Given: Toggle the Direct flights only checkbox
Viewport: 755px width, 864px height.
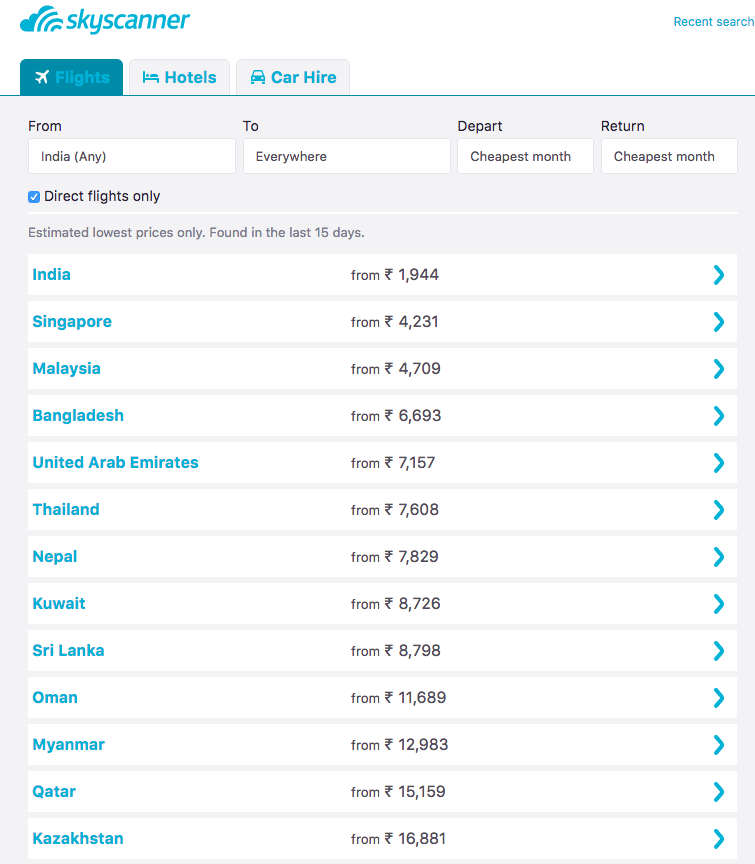Looking at the screenshot, I should [34, 197].
